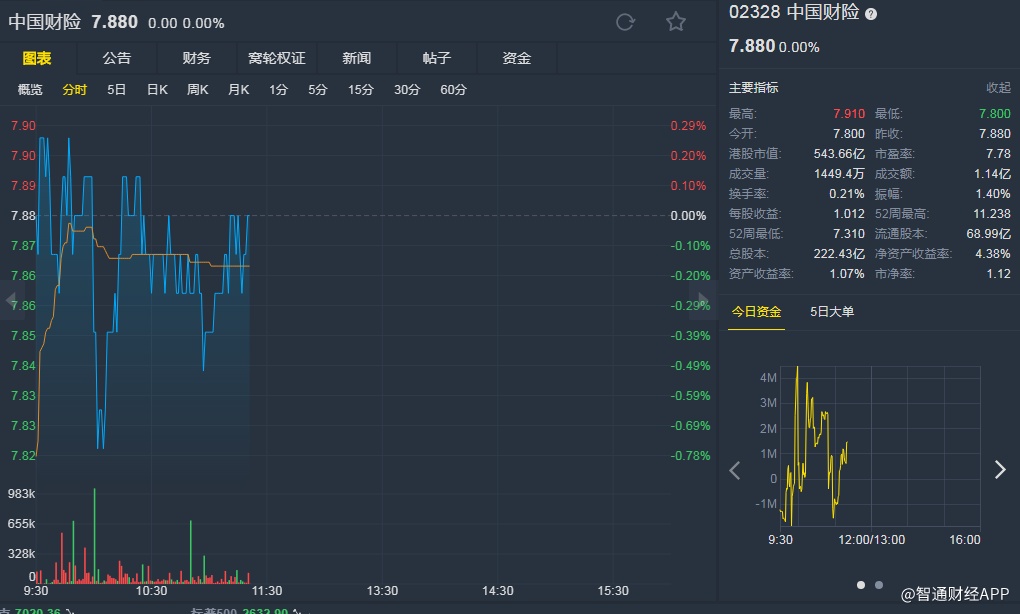Open the 今日资金 panel

[756, 312]
